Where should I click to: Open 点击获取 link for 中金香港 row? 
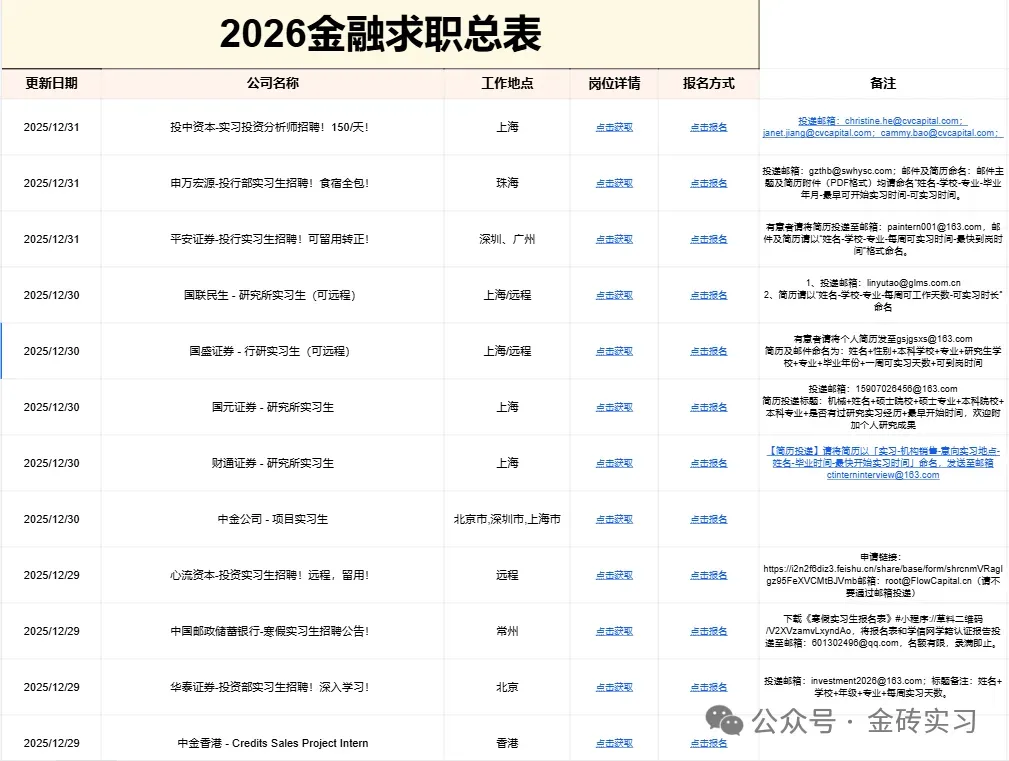614,743
